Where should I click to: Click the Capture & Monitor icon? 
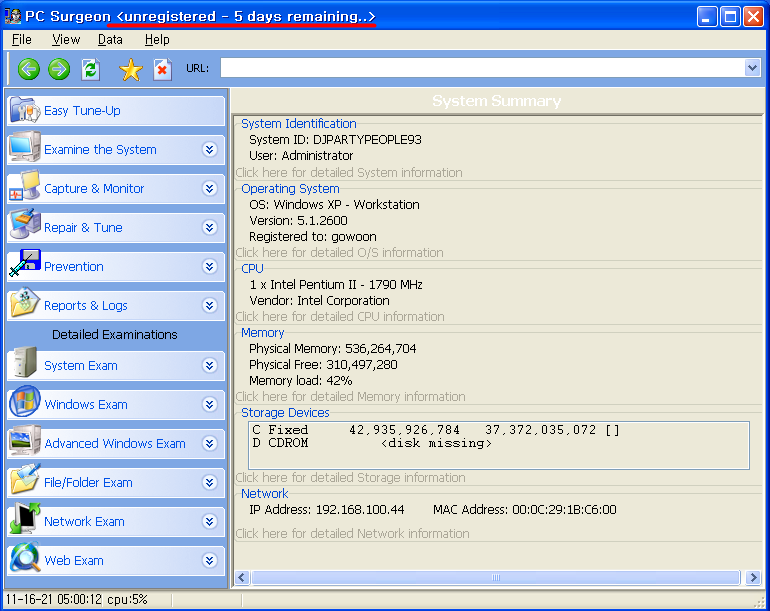(x=24, y=186)
